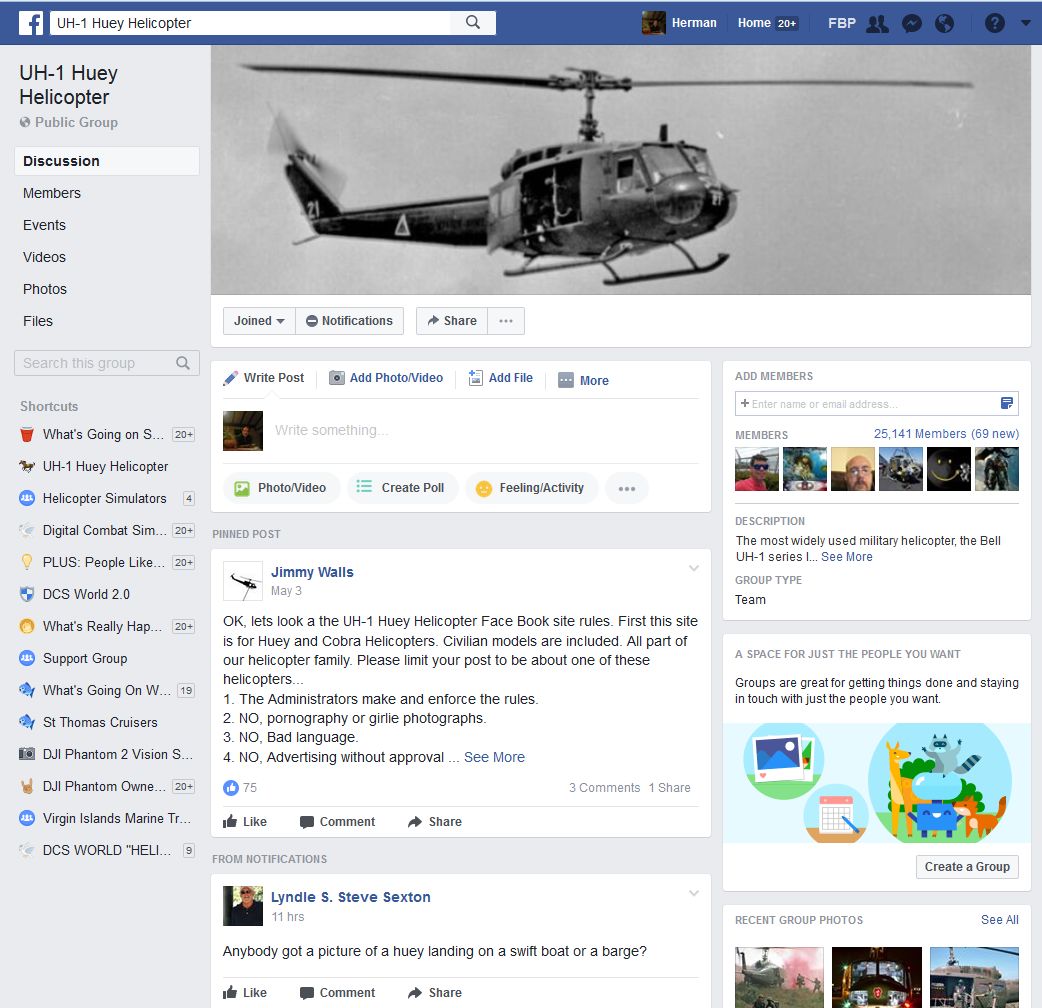Expand the description with See More

coord(847,557)
